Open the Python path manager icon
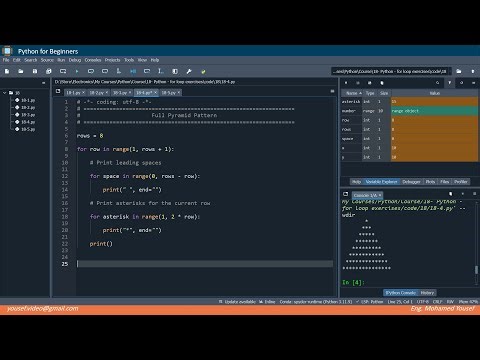 [x=203, y=71]
